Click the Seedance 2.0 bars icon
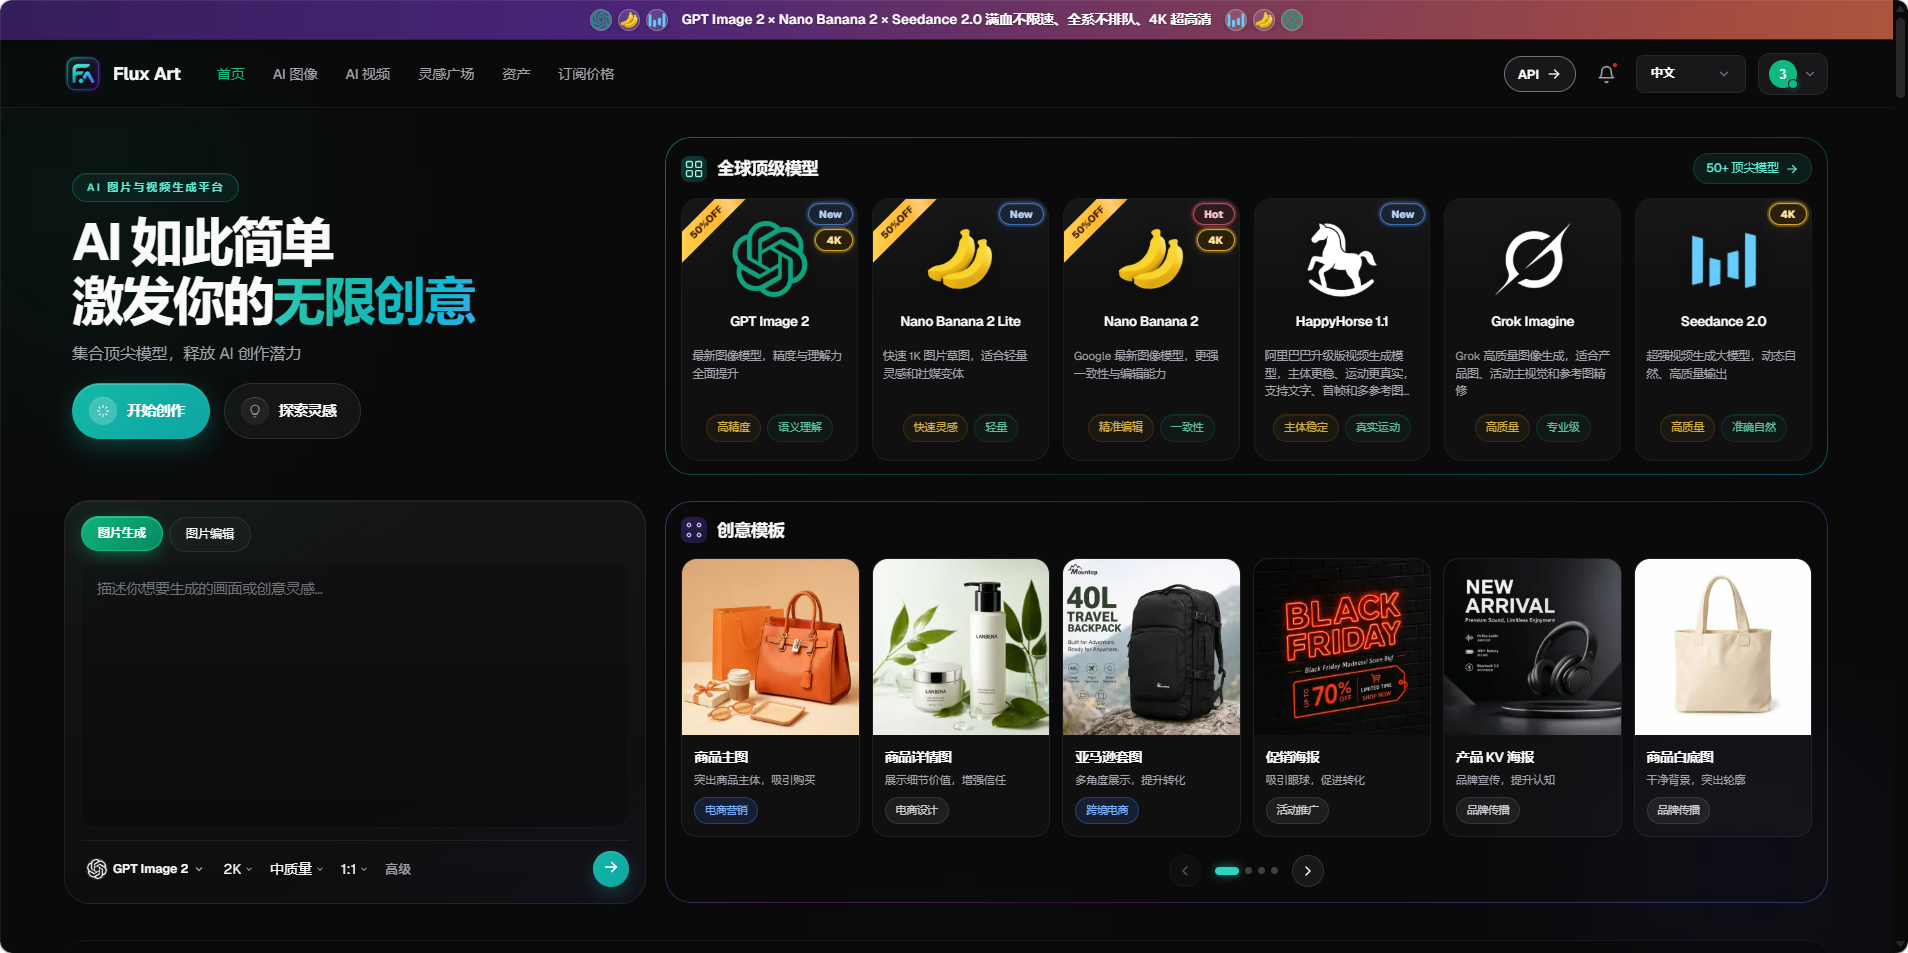Image resolution: width=1908 pixels, height=953 pixels. click(x=1723, y=259)
